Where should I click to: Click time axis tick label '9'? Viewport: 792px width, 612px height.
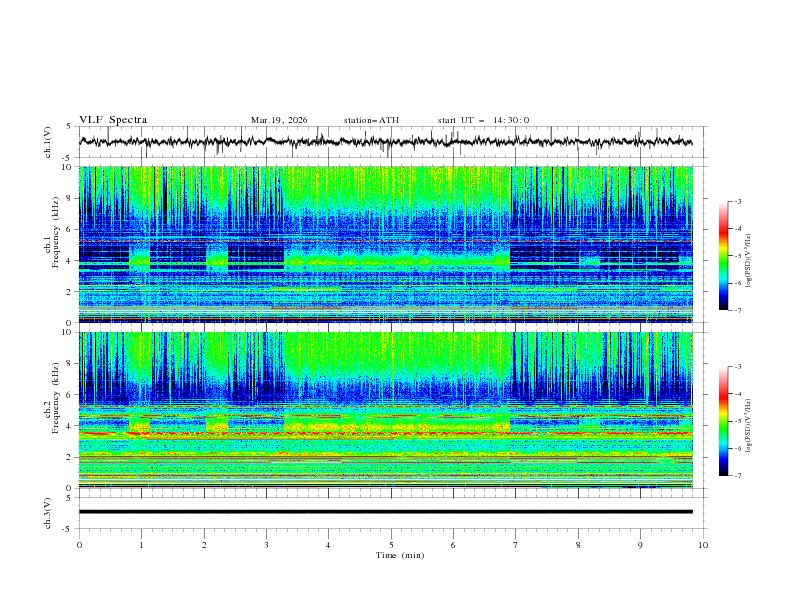coord(640,545)
